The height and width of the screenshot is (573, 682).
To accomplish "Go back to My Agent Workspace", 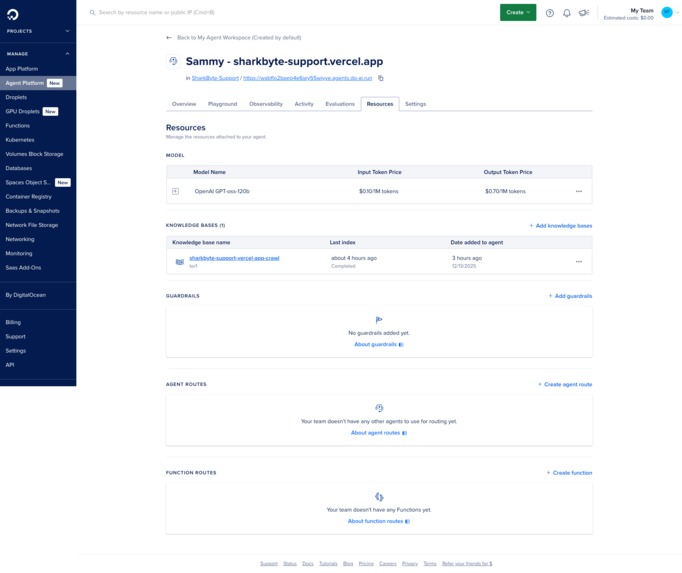I will pyautogui.click(x=239, y=38).
